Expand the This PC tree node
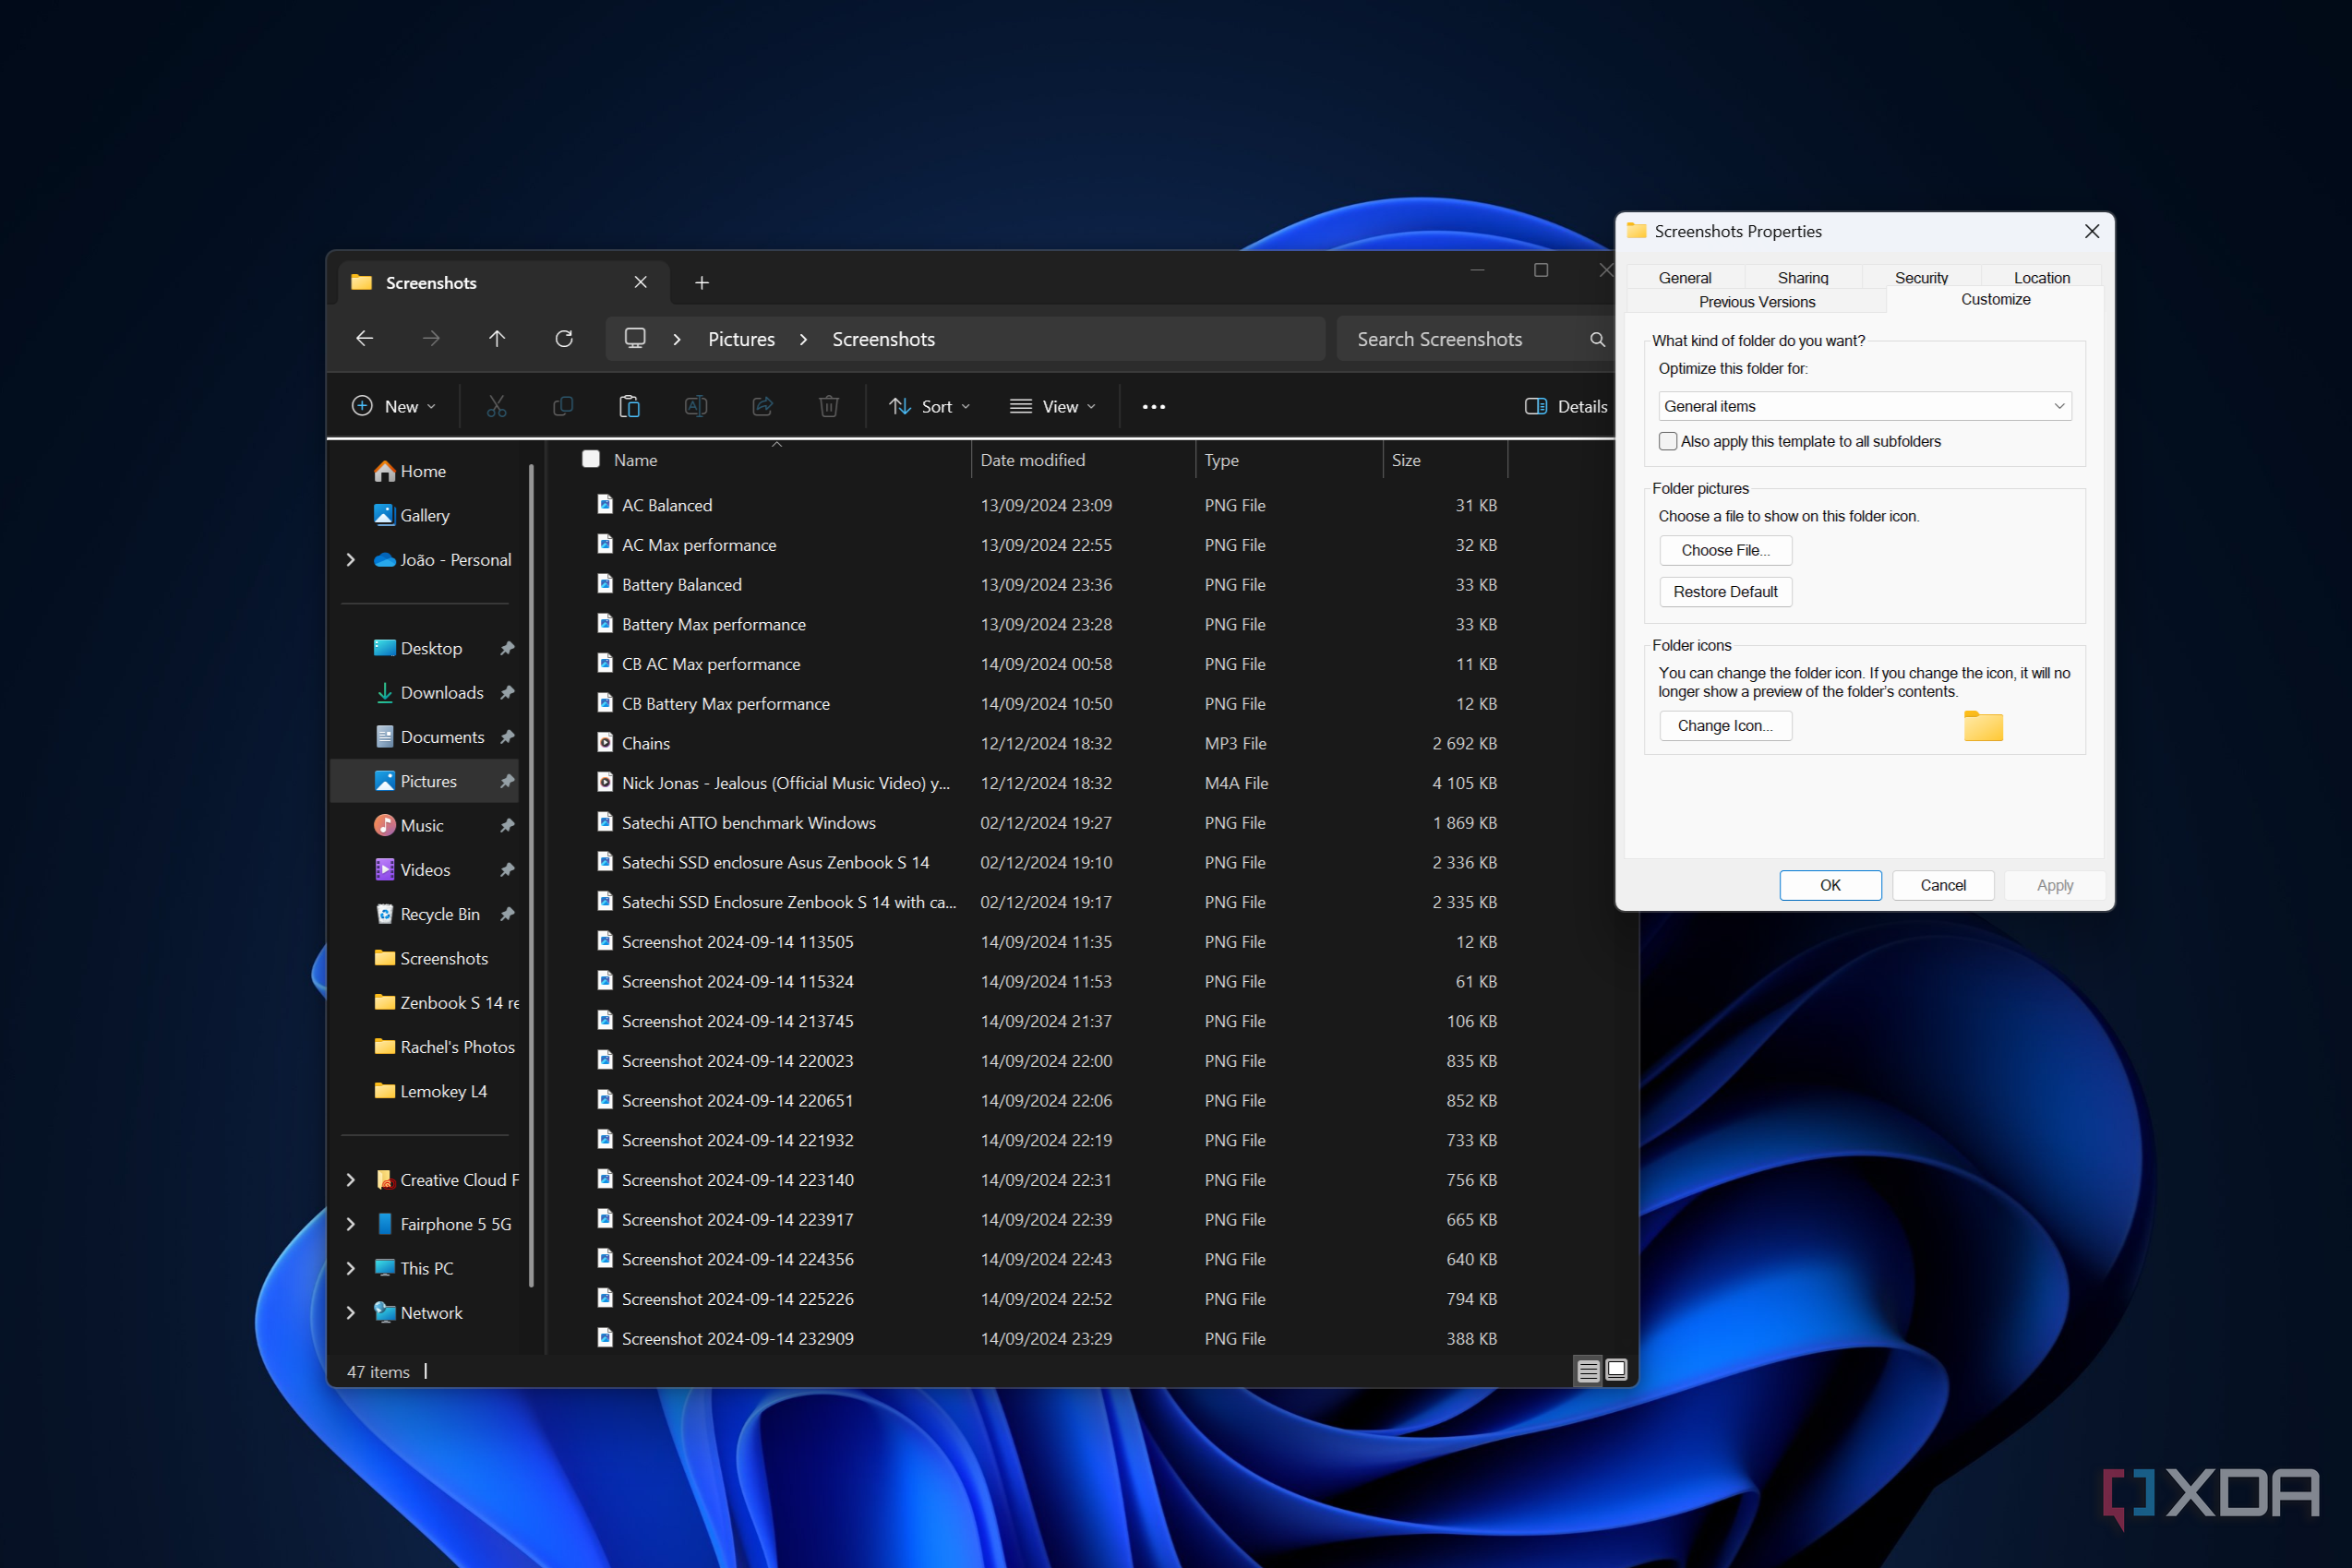Viewport: 2352px width, 1568px height. (351, 1268)
